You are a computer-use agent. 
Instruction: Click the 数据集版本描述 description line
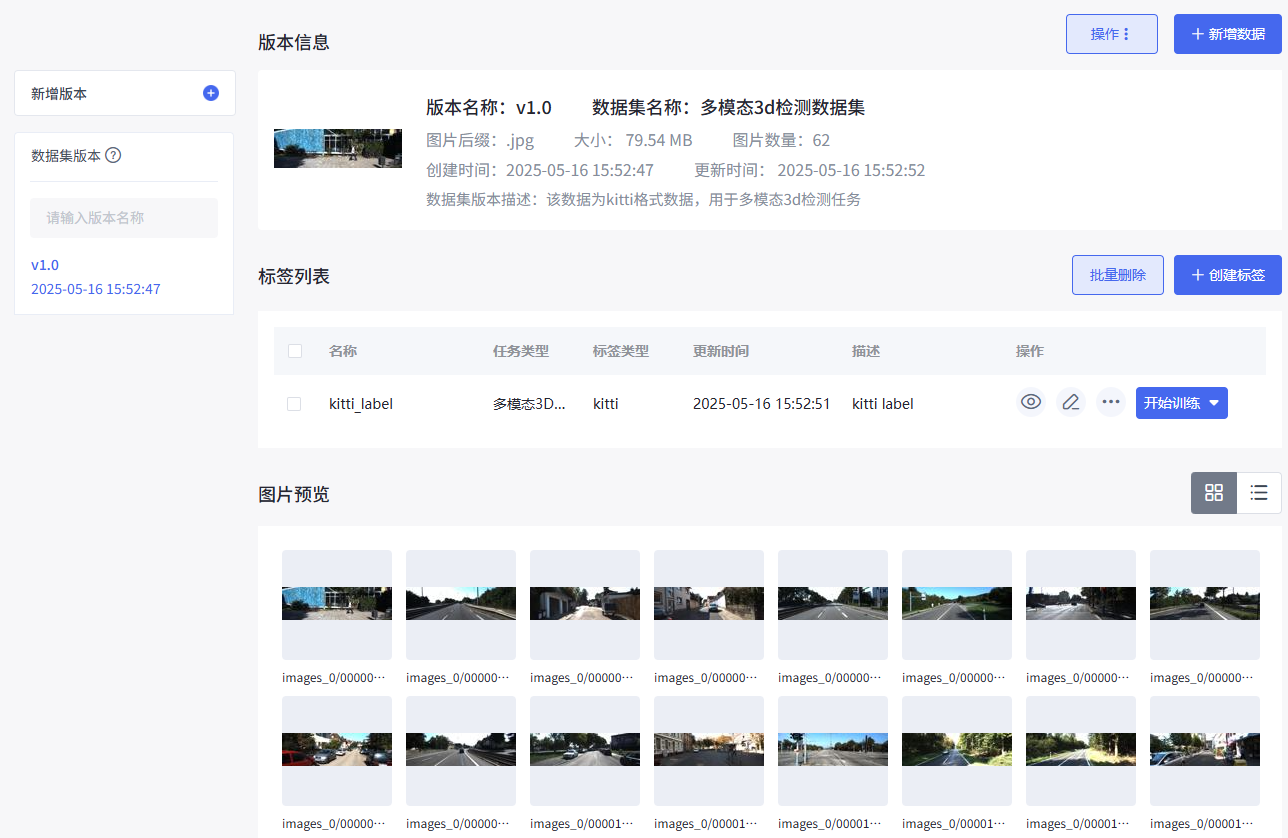643,199
